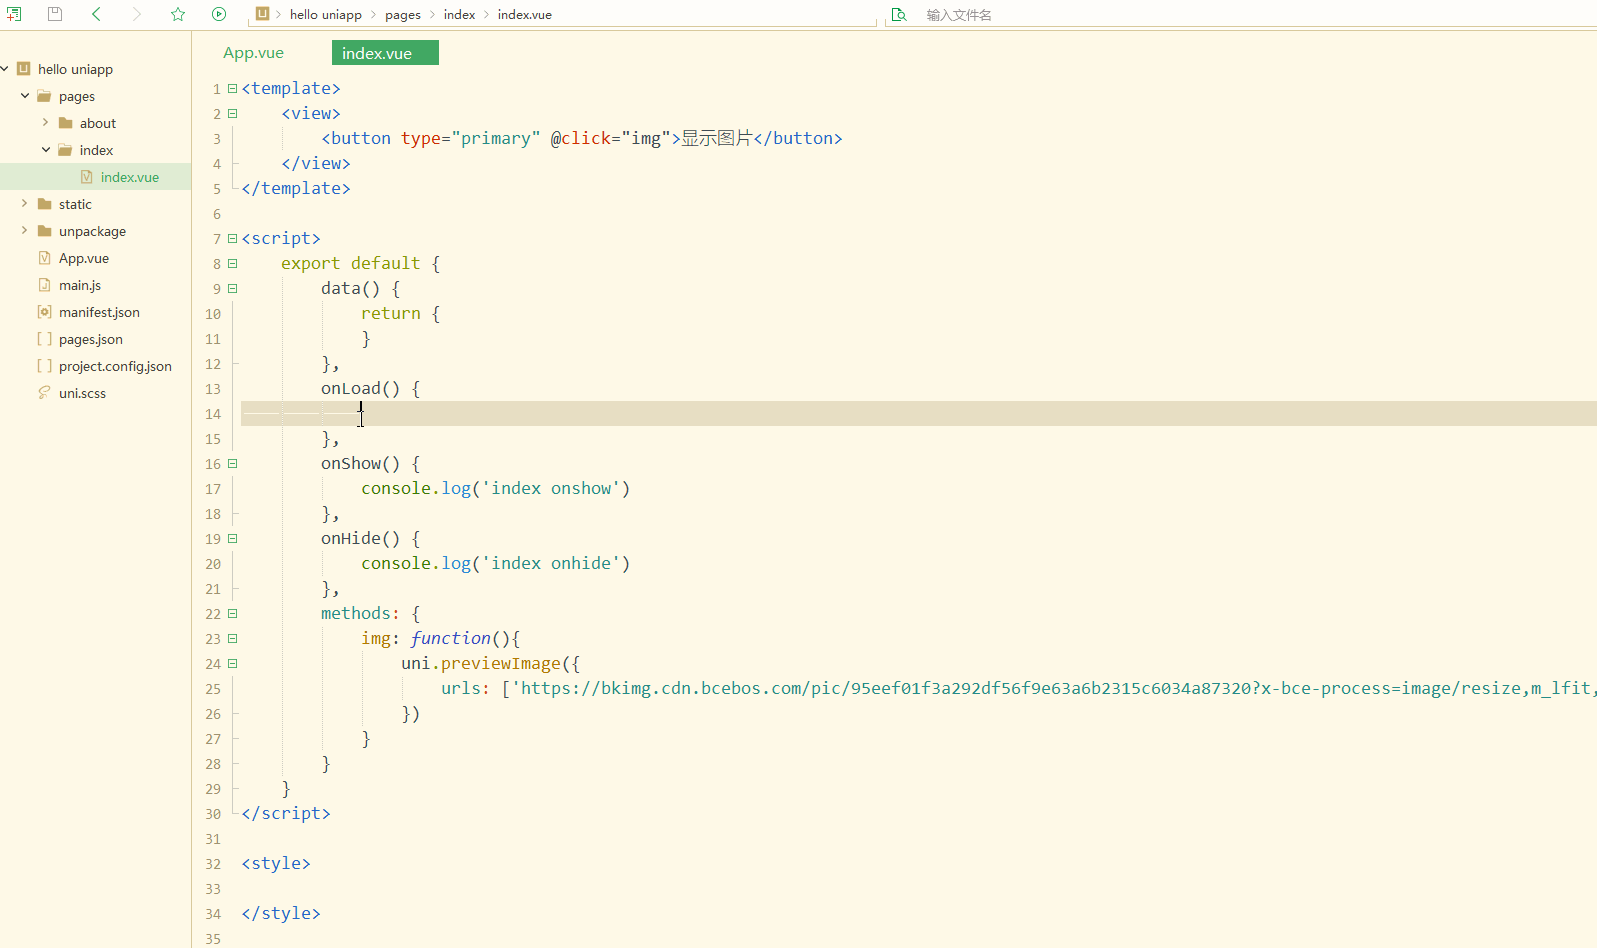Click the uni.scss file icon
Viewport: 1597px width, 948px height.
pyautogui.click(x=44, y=393)
